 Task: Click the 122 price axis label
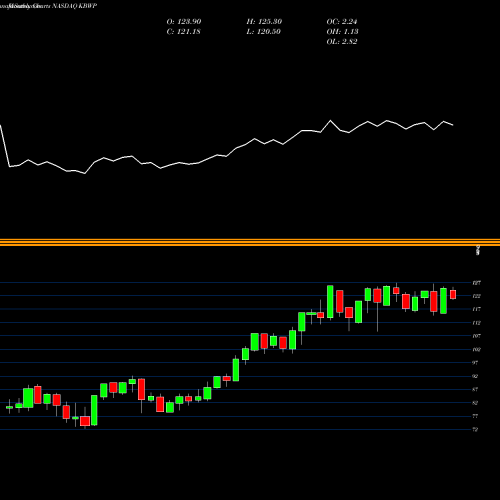tap(476, 296)
